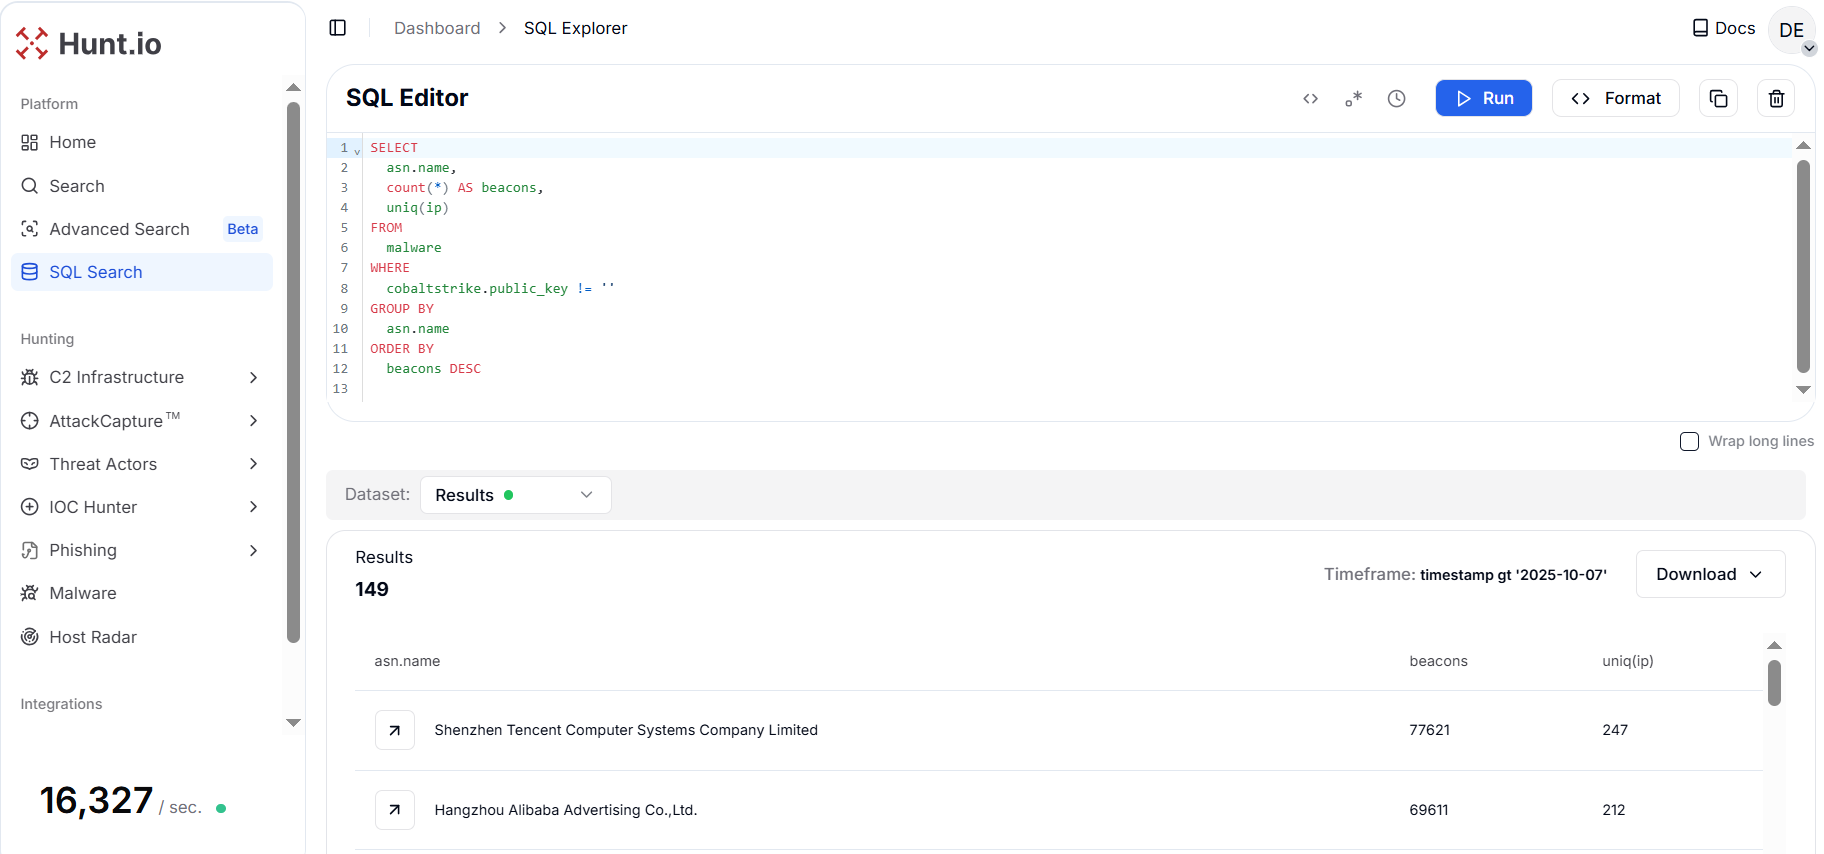Run the SQL query
Viewport: 1824px width, 854px height.
click(1483, 98)
